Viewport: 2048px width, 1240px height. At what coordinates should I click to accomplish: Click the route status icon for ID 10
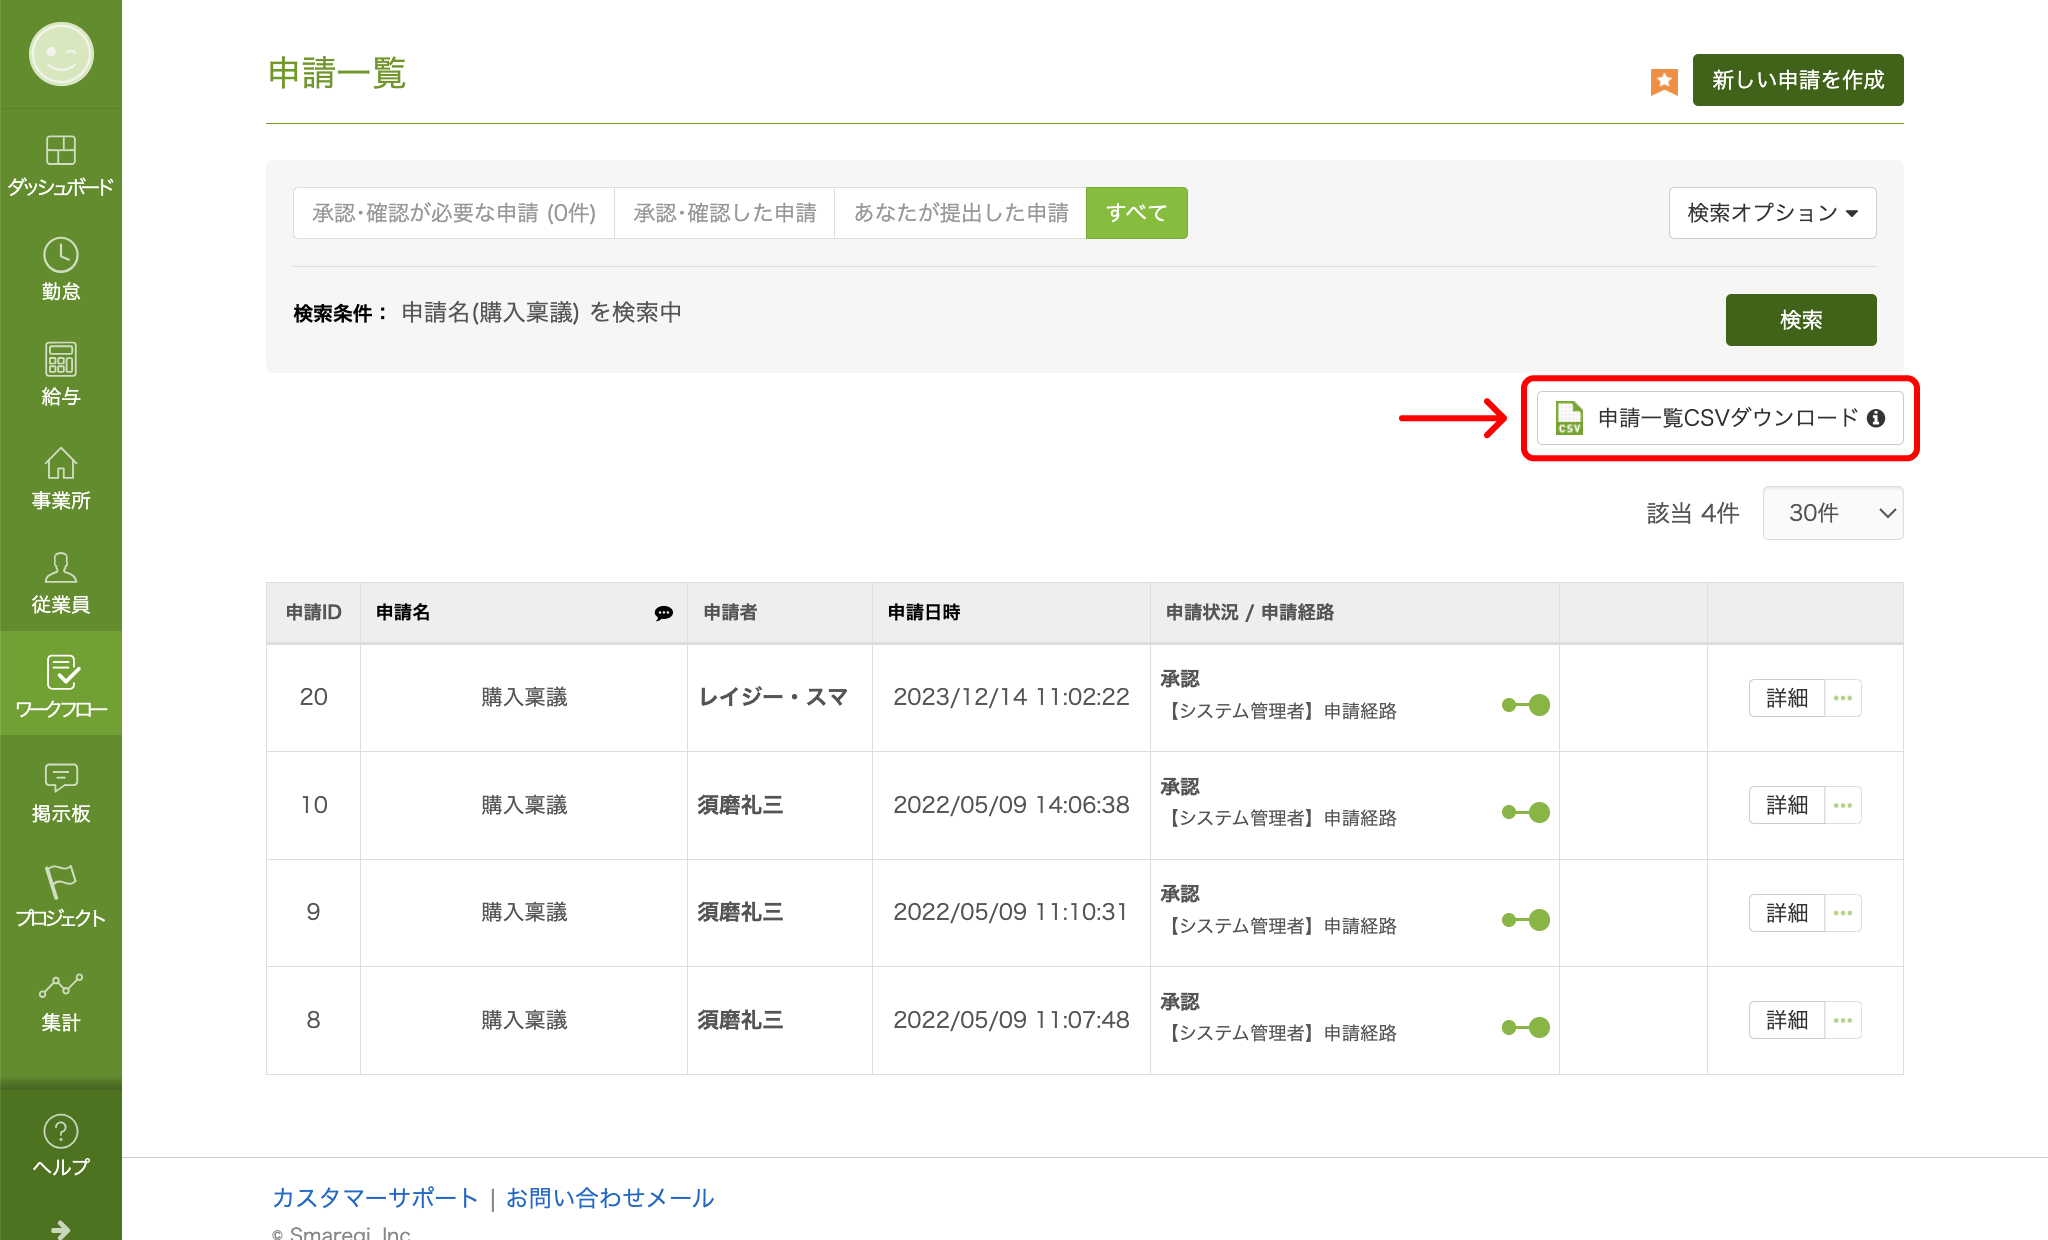1526,812
